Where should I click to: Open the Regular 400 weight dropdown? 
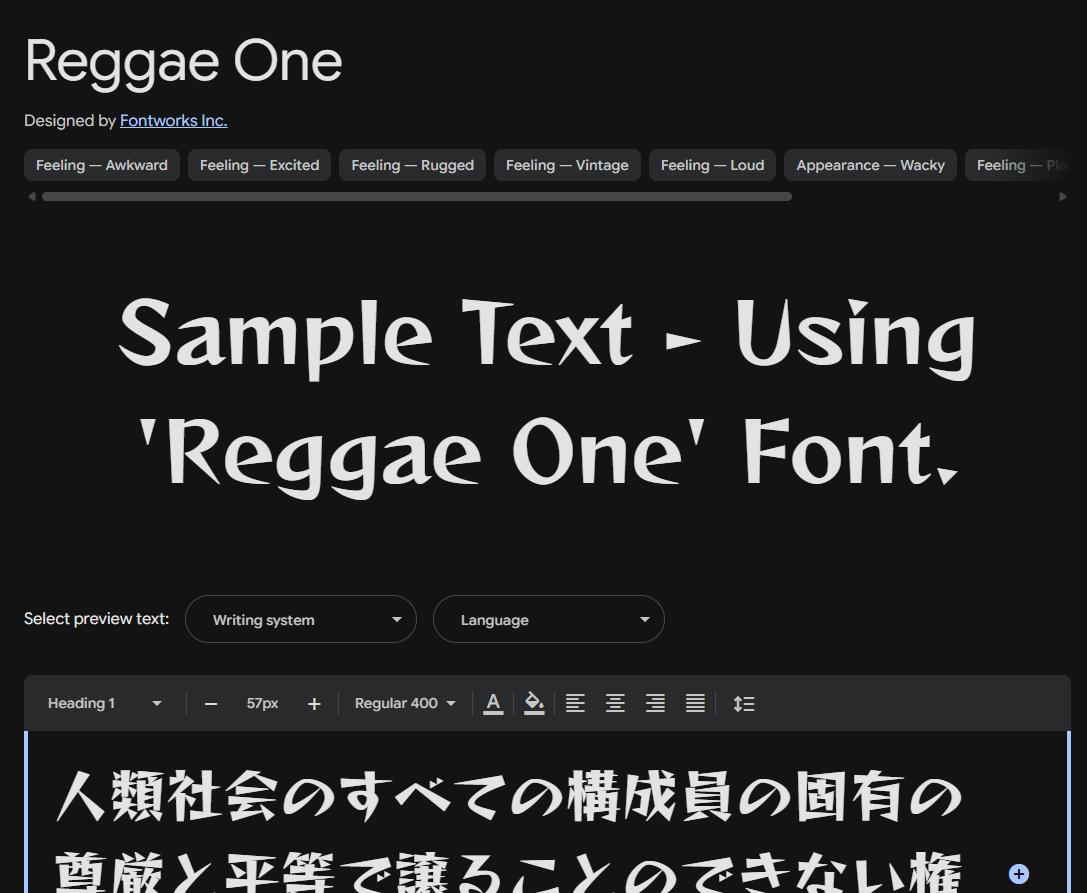pyautogui.click(x=405, y=703)
